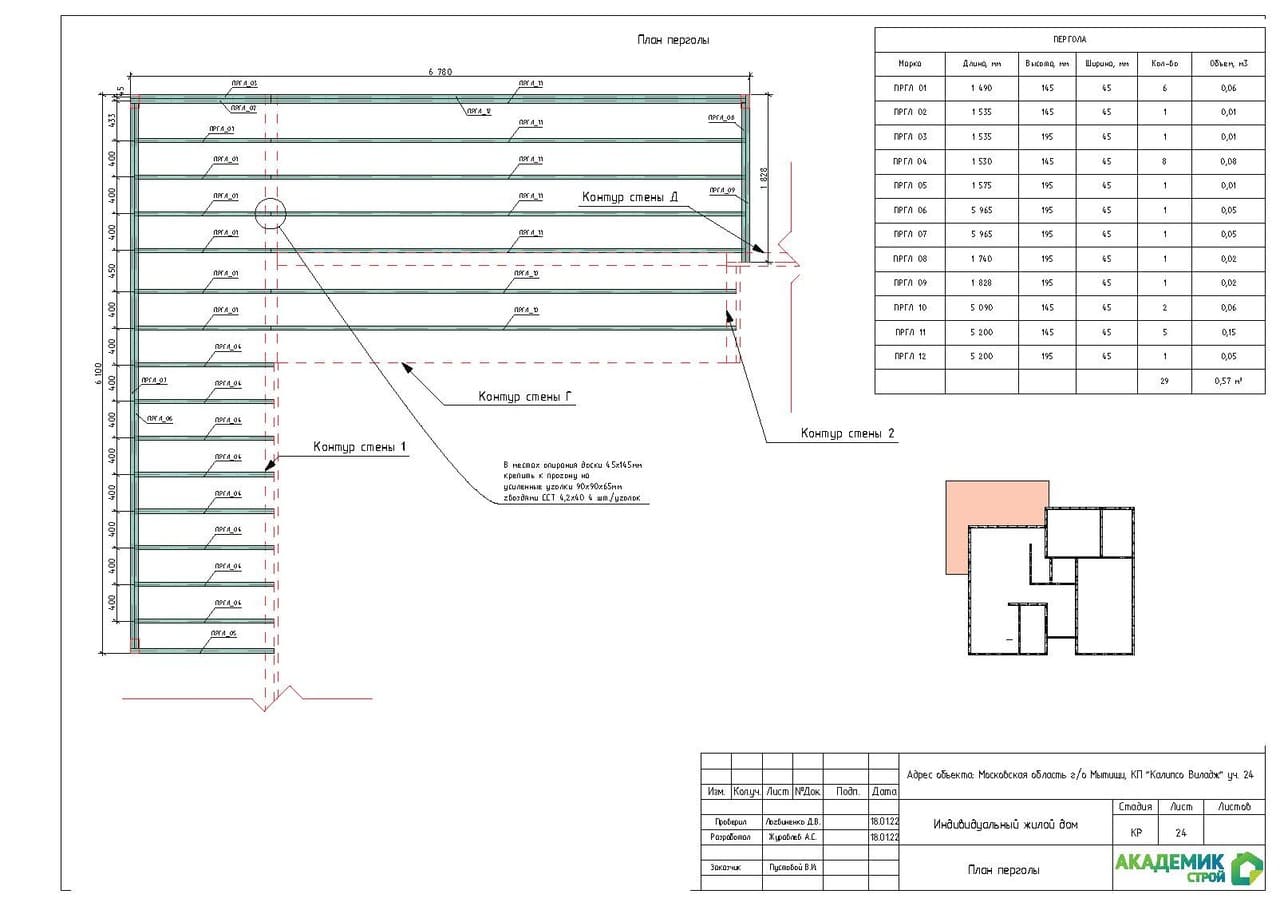This screenshot has height=906, width=1280.
Task: Click the break-line symbol below Контур стены 1
Action: [x=277, y=698]
